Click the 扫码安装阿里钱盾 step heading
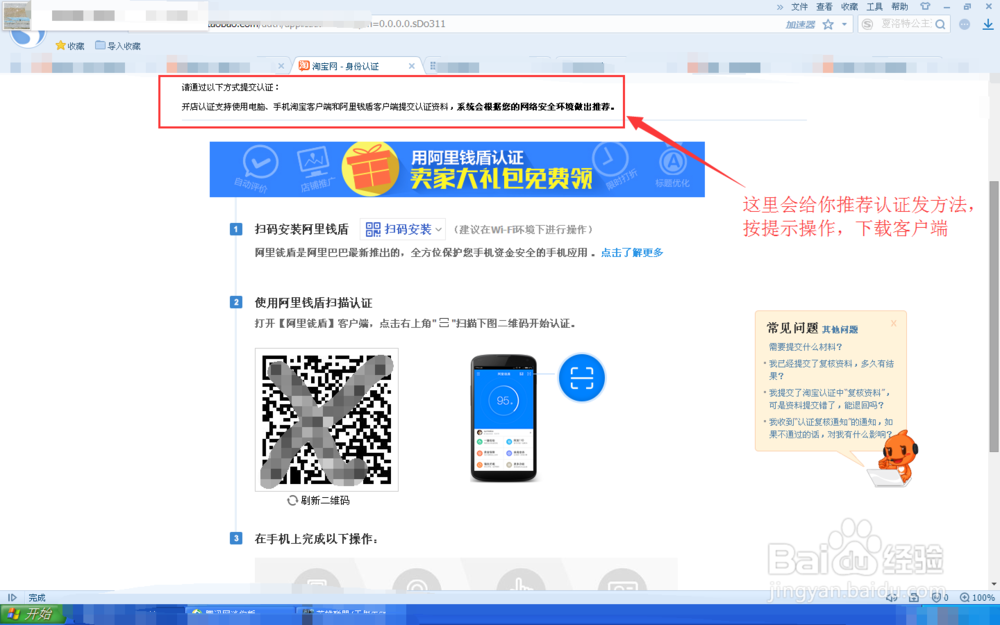The width and height of the screenshot is (1000, 625). [302, 230]
